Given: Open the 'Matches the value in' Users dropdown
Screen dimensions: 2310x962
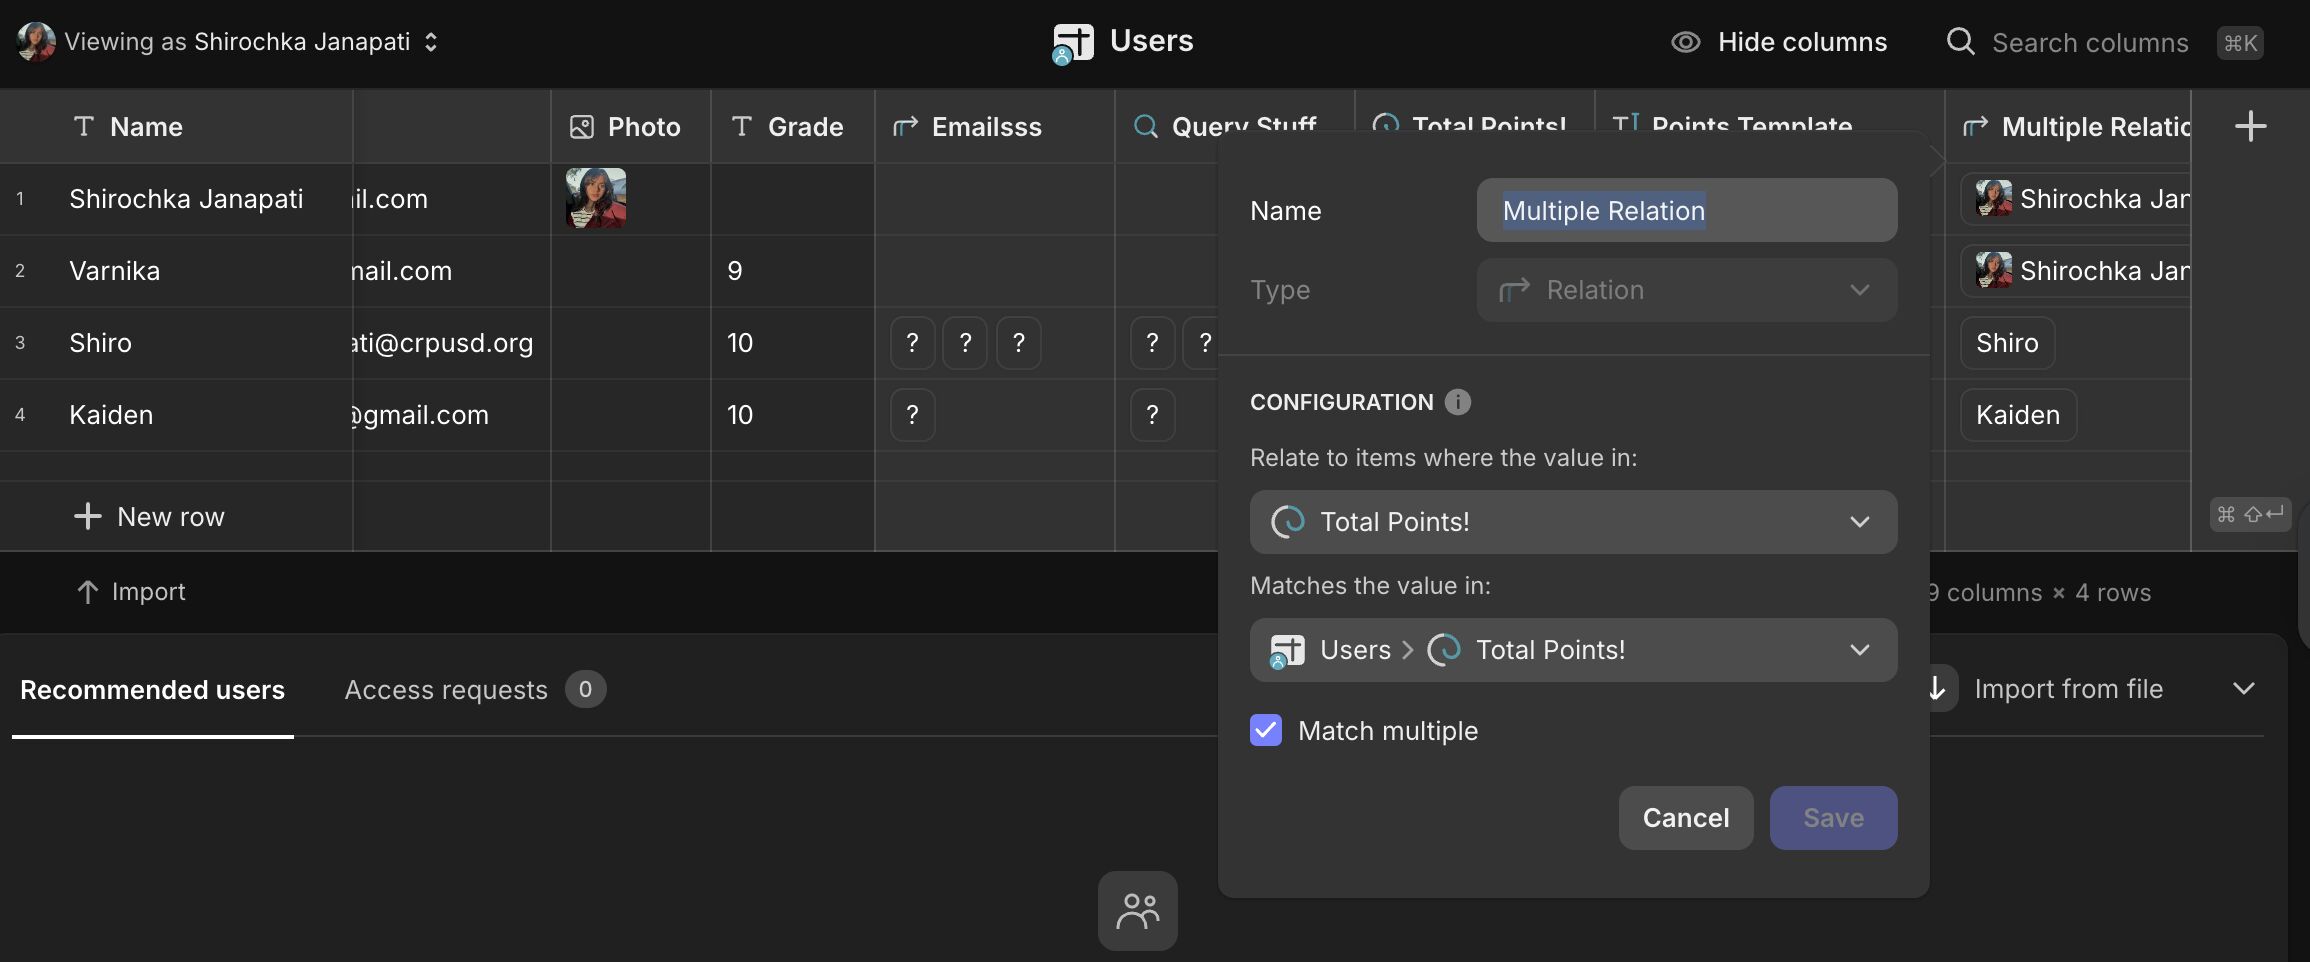Looking at the screenshot, I should click(x=1573, y=650).
